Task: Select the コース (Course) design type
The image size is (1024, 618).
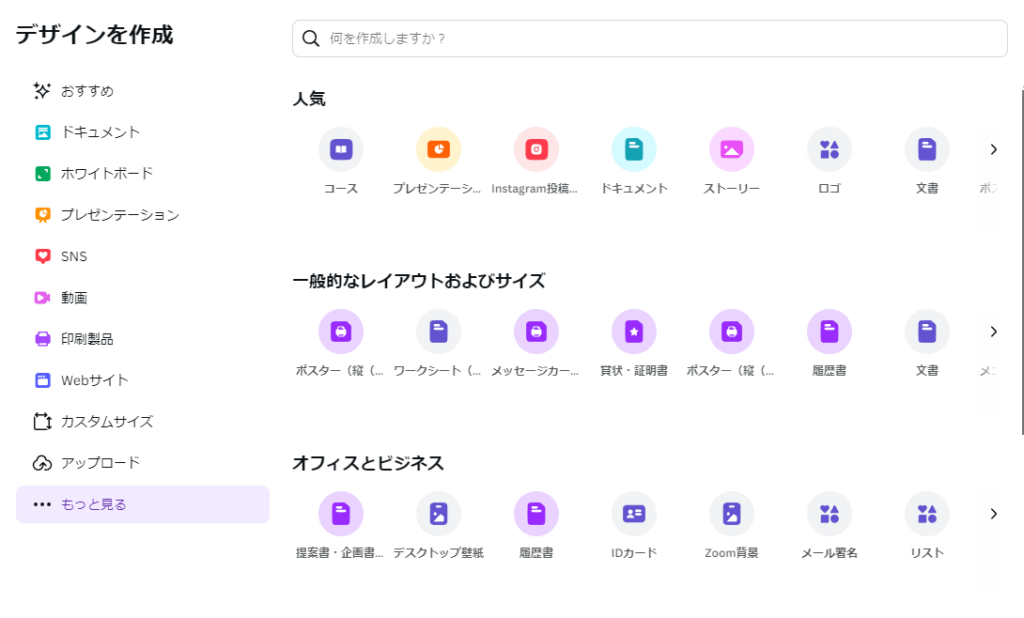Action: [x=340, y=148]
